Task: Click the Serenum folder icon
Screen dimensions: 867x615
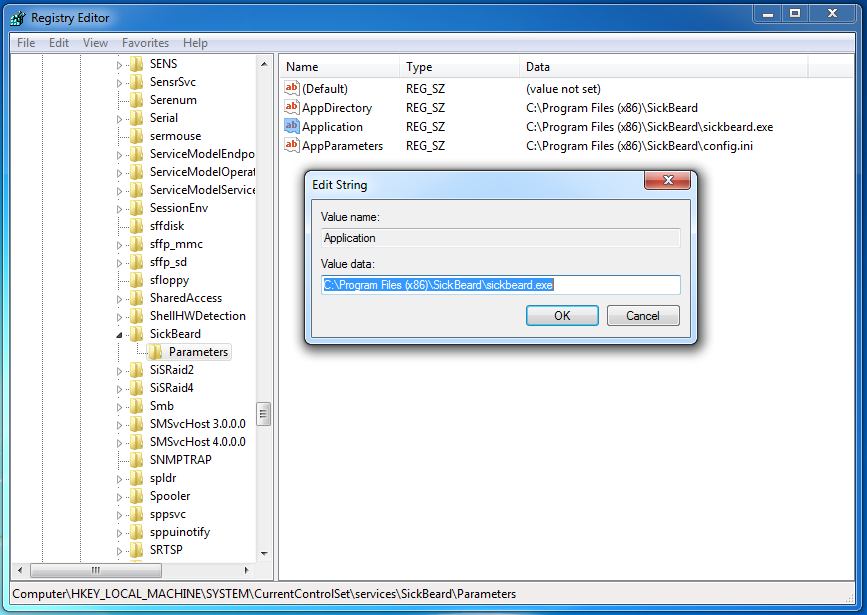Action: (x=137, y=100)
